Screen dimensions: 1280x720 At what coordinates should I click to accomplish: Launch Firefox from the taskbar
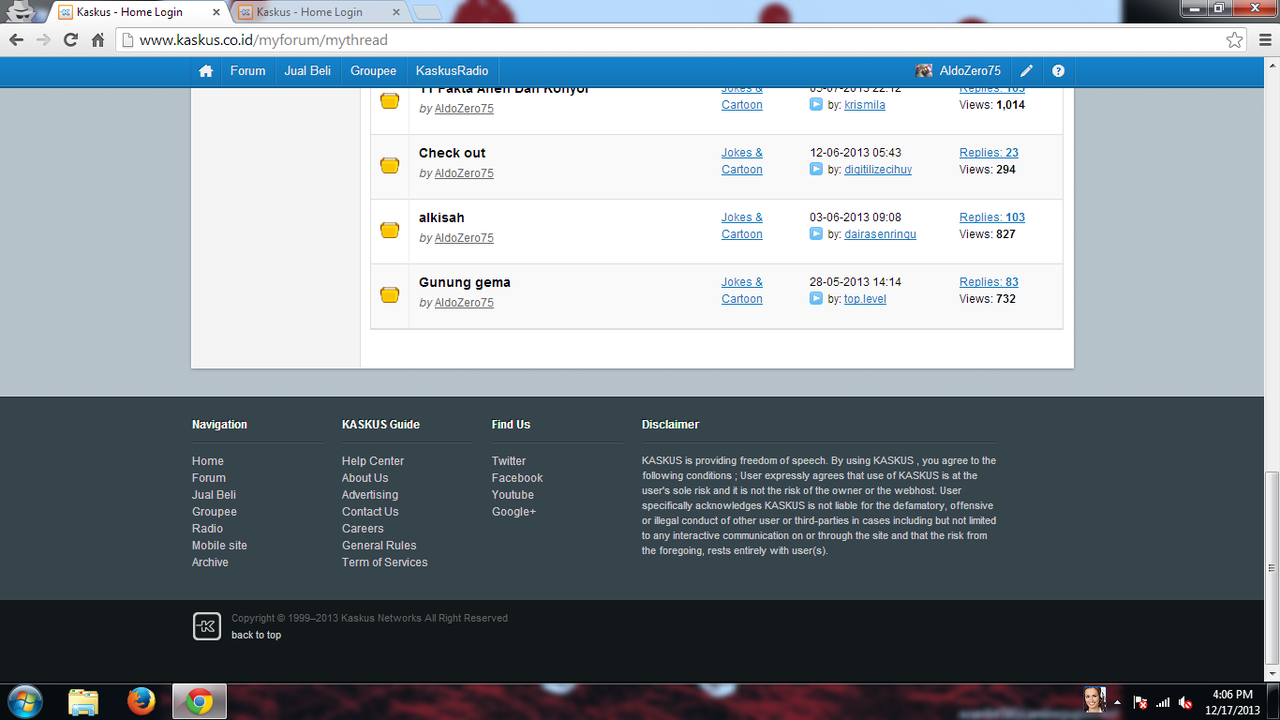pos(142,702)
